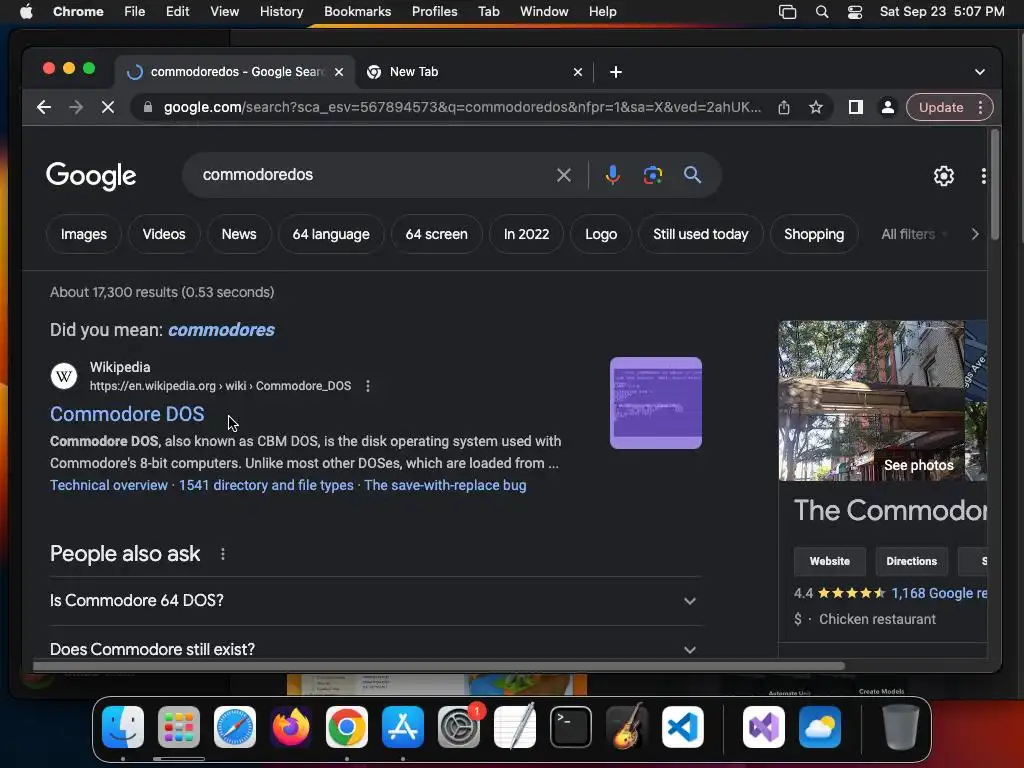This screenshot has height=768, width=1024.
Task: Select the News filter chip
Action: pos(239,234)
